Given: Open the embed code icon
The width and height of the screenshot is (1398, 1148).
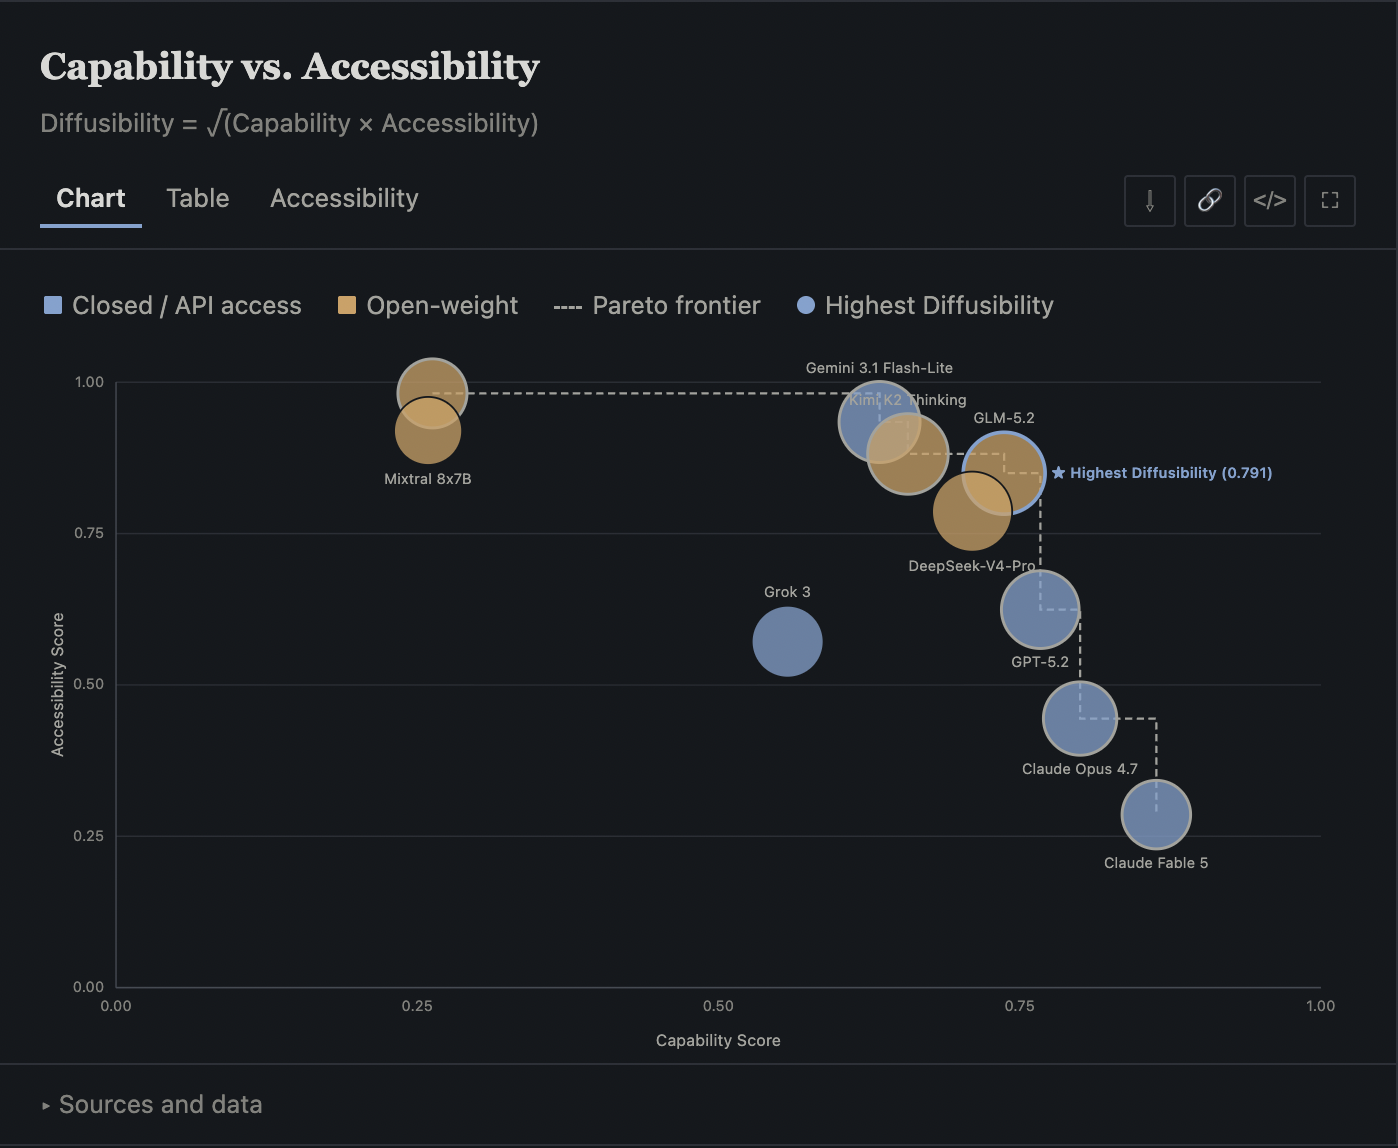Looking at the screenshot, I should click(1270, 201).
